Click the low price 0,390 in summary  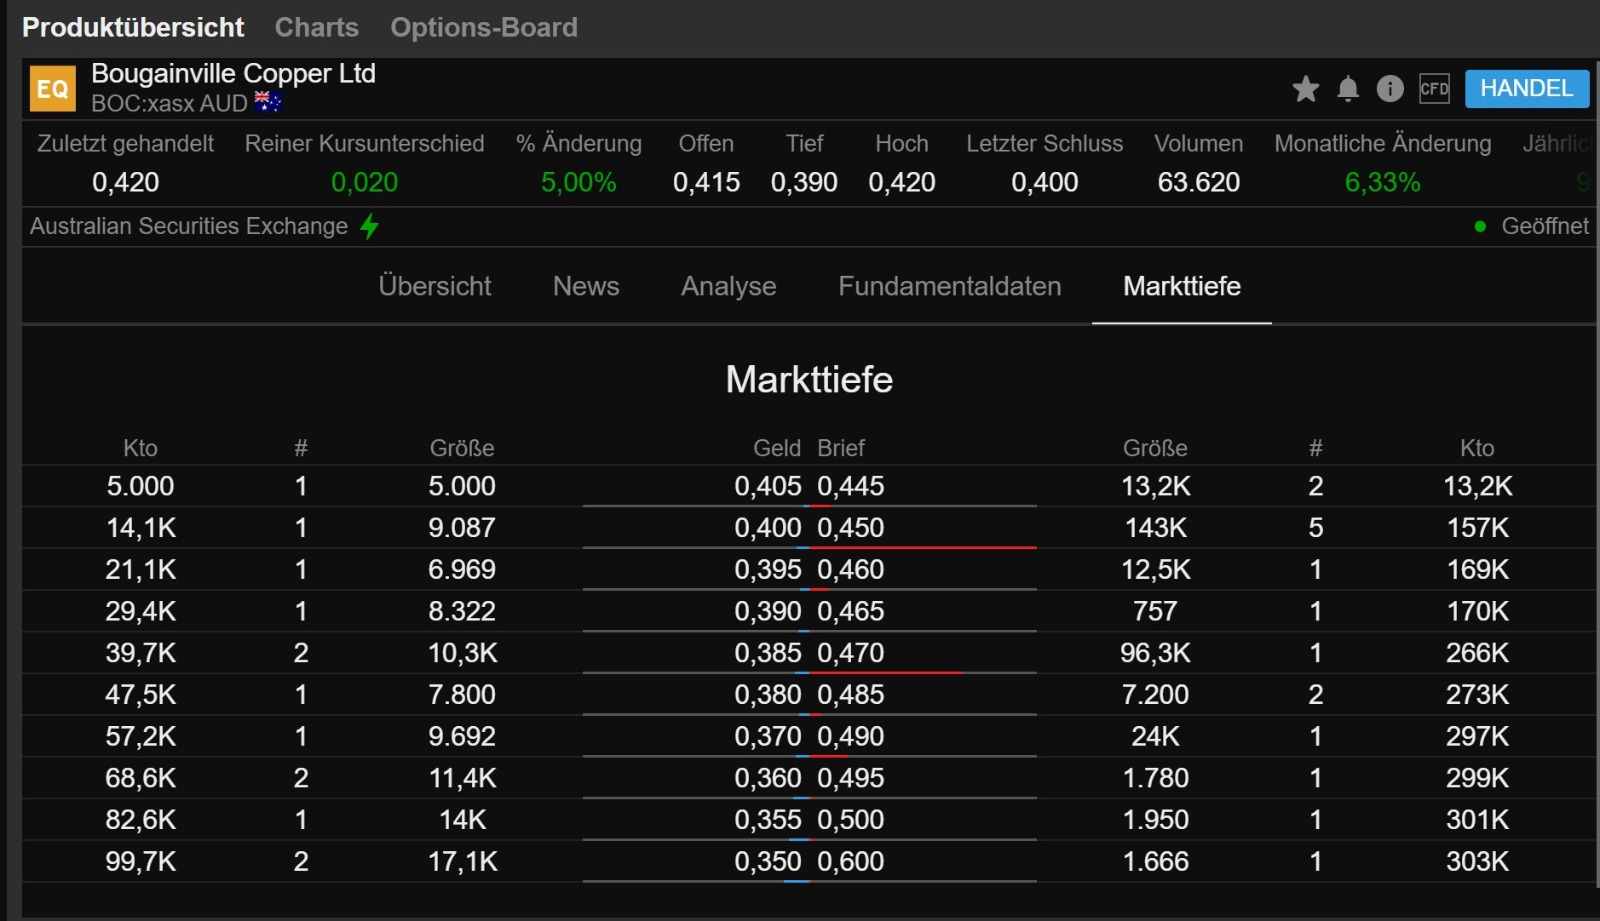coord(804,182)
